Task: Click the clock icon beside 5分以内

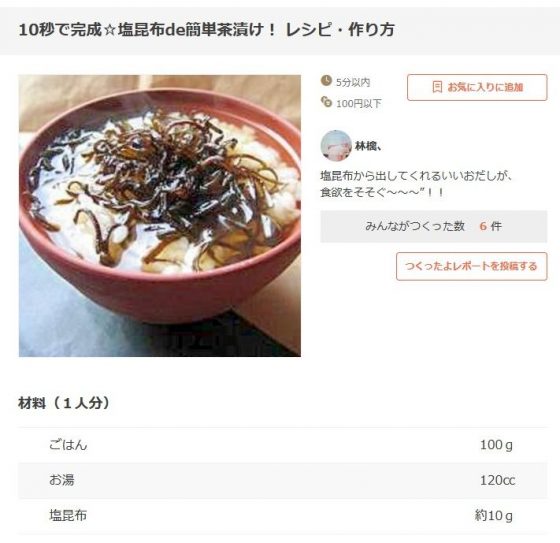Action: pyautogui.click(x=326, y=81)
